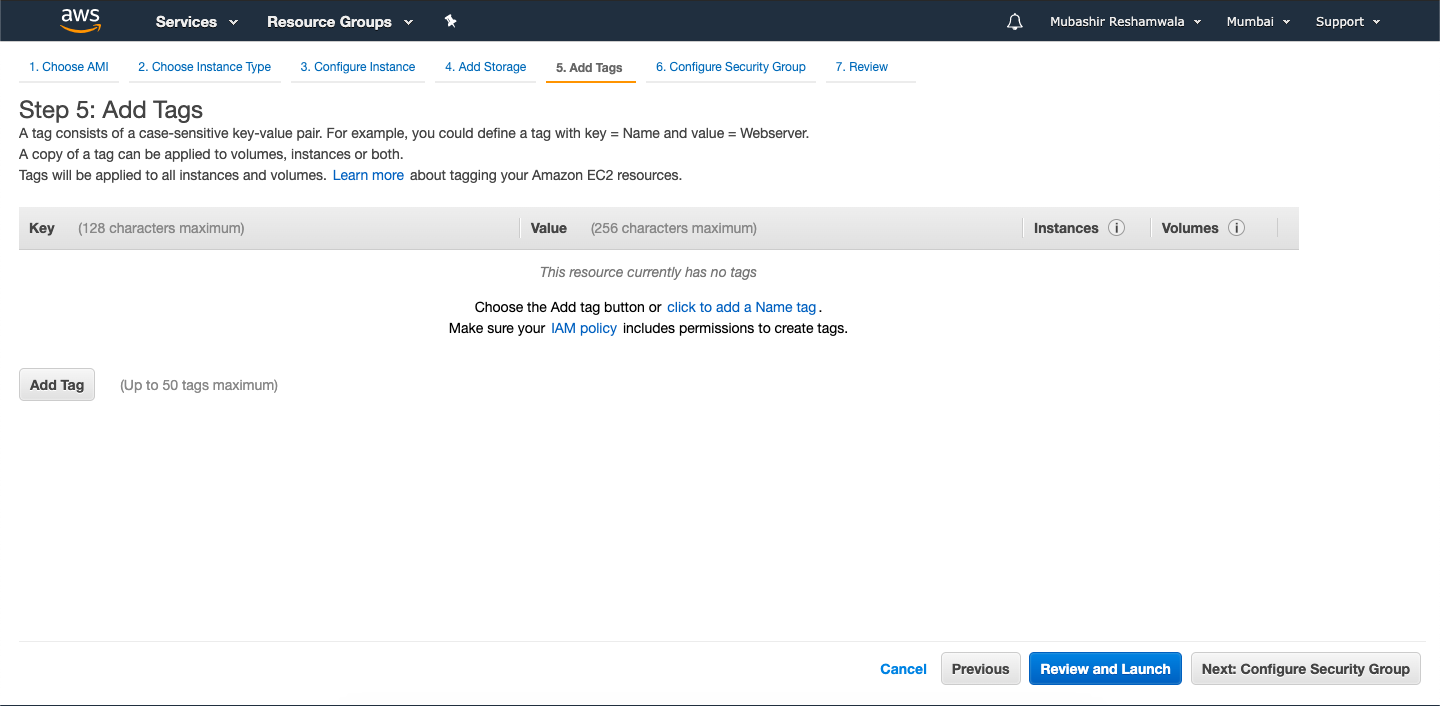The width and height of the screenshot is (1440, 706).
Task: Go to step 4 Add Storage tab
Action: 485,67
